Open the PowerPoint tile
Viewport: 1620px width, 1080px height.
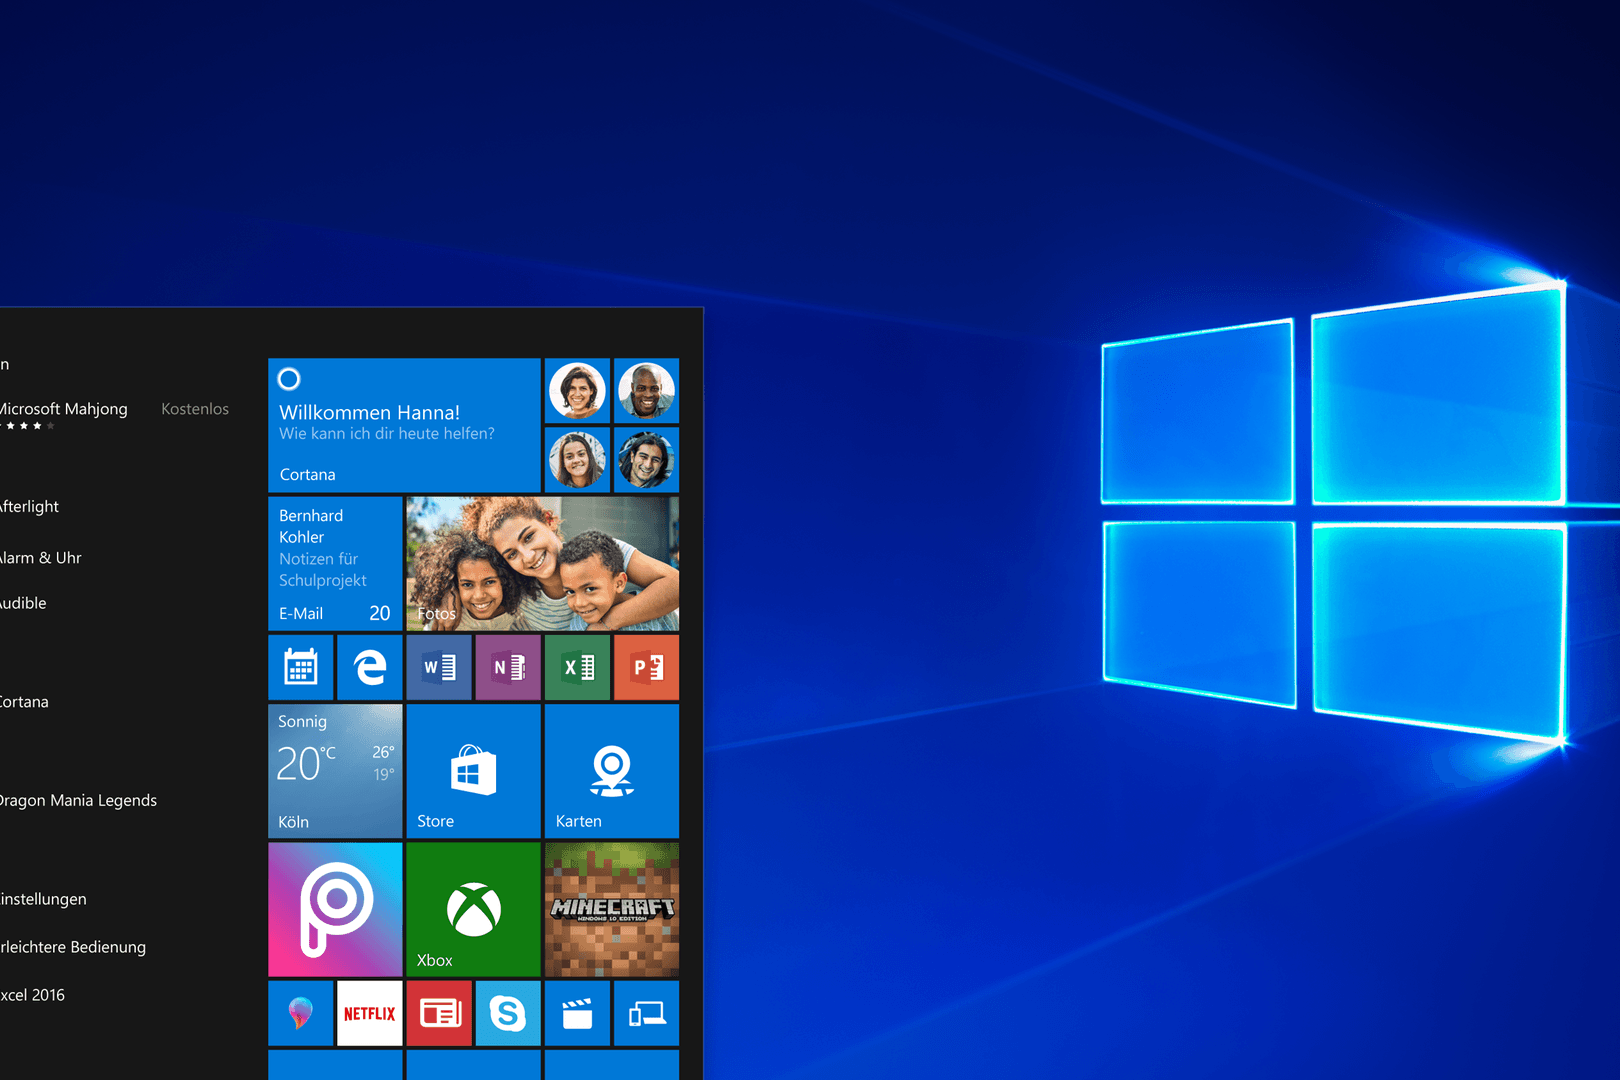(x=646, y=667)
